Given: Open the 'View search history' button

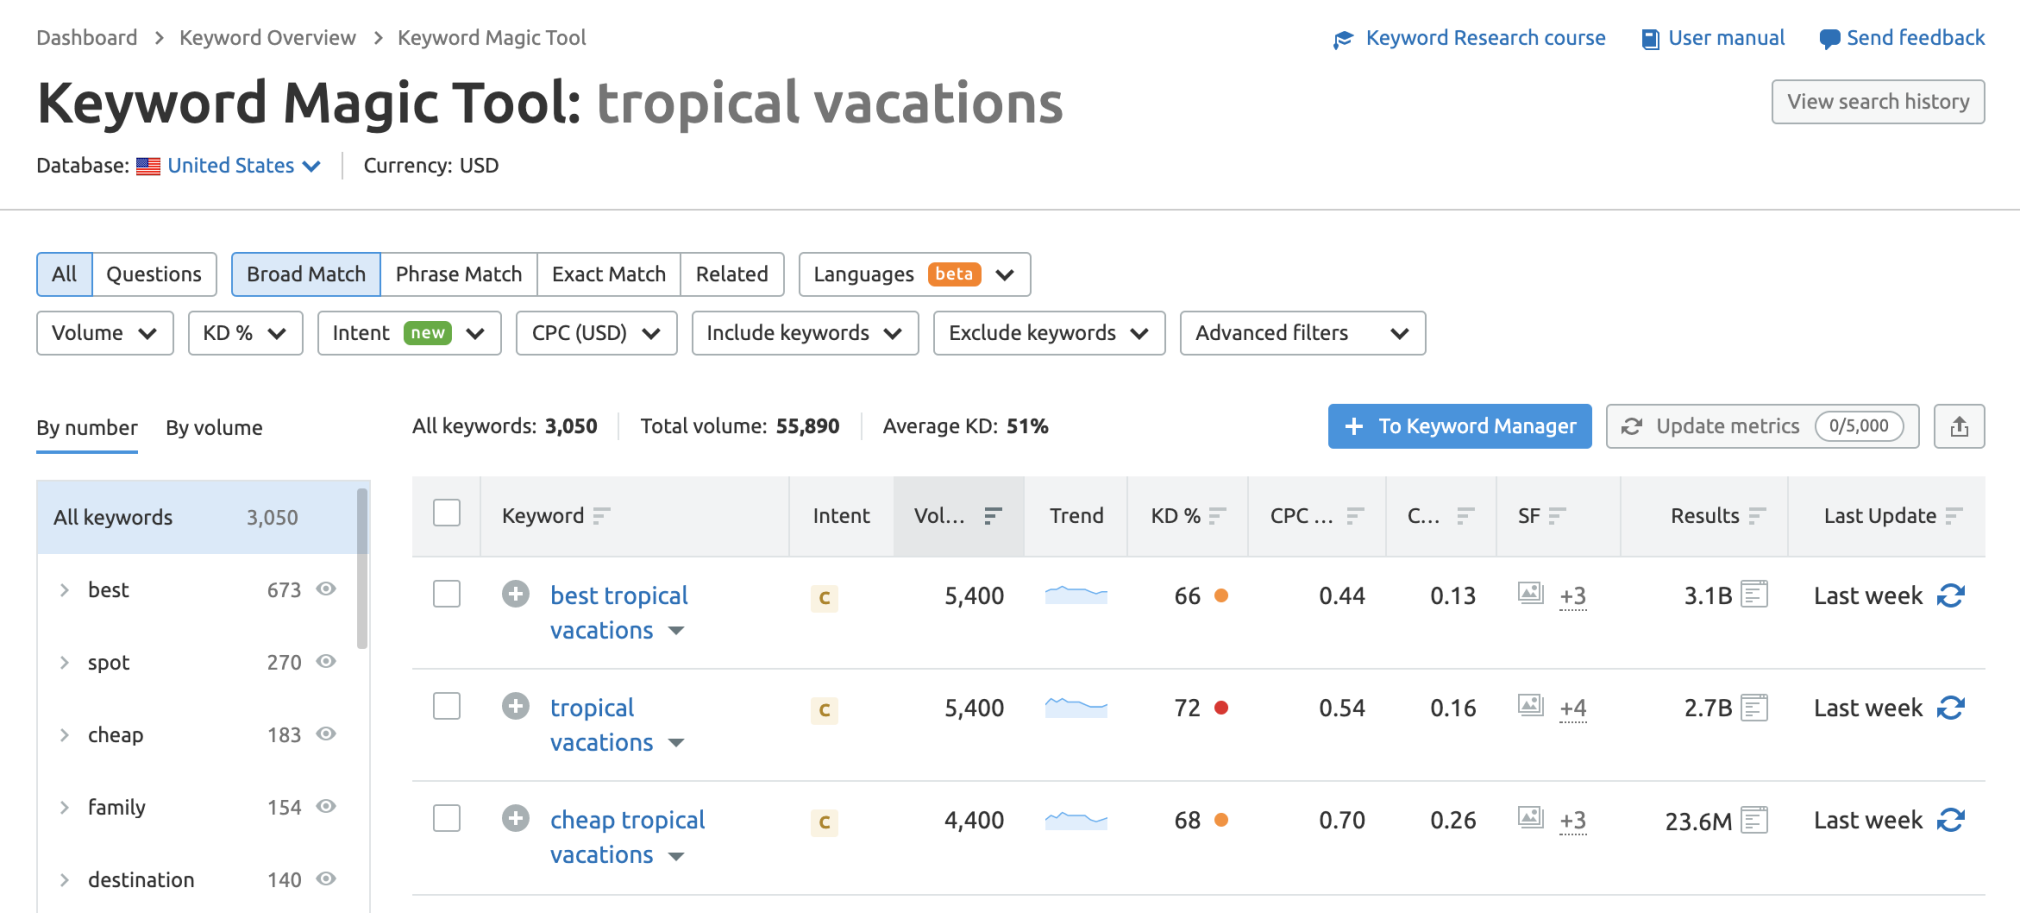Looking at the screenshot, I should [1877, 102].
